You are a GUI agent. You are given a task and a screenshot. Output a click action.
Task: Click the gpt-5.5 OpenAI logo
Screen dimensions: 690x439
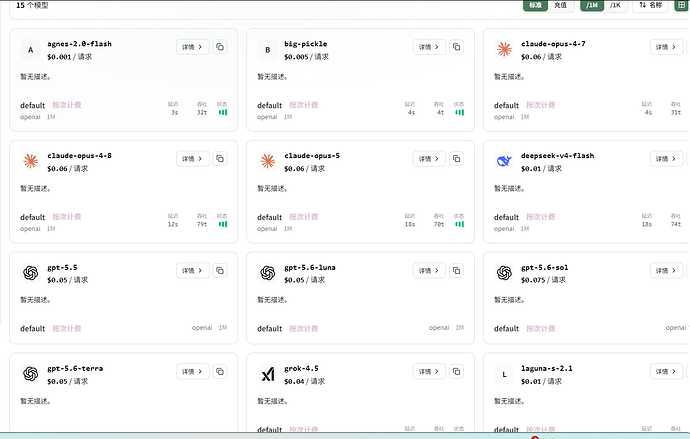[x=30, y=273]
